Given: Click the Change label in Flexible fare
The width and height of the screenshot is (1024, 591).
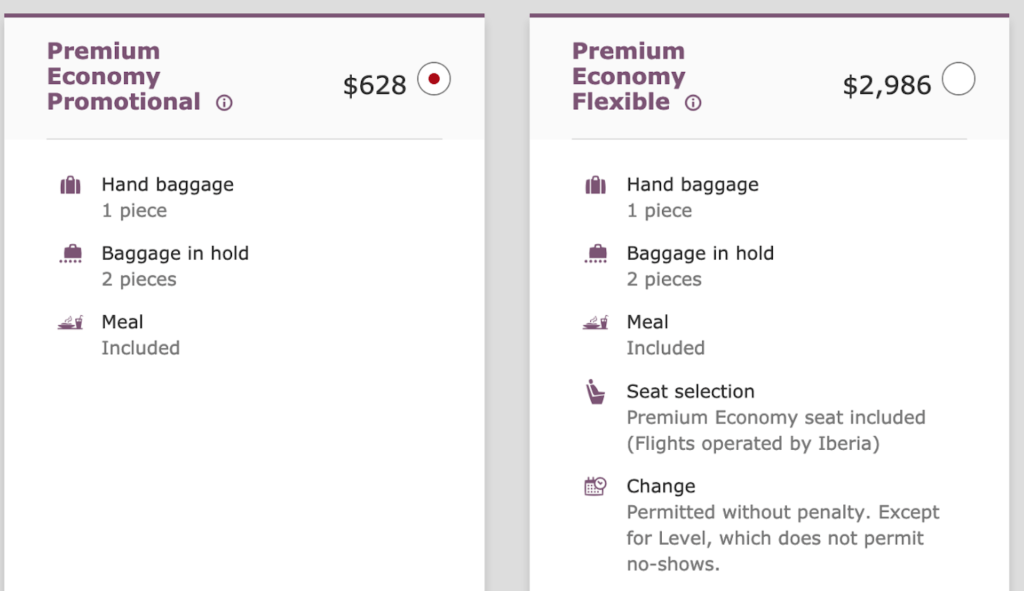Looking at the screenshot, I should tap(660, 486).
